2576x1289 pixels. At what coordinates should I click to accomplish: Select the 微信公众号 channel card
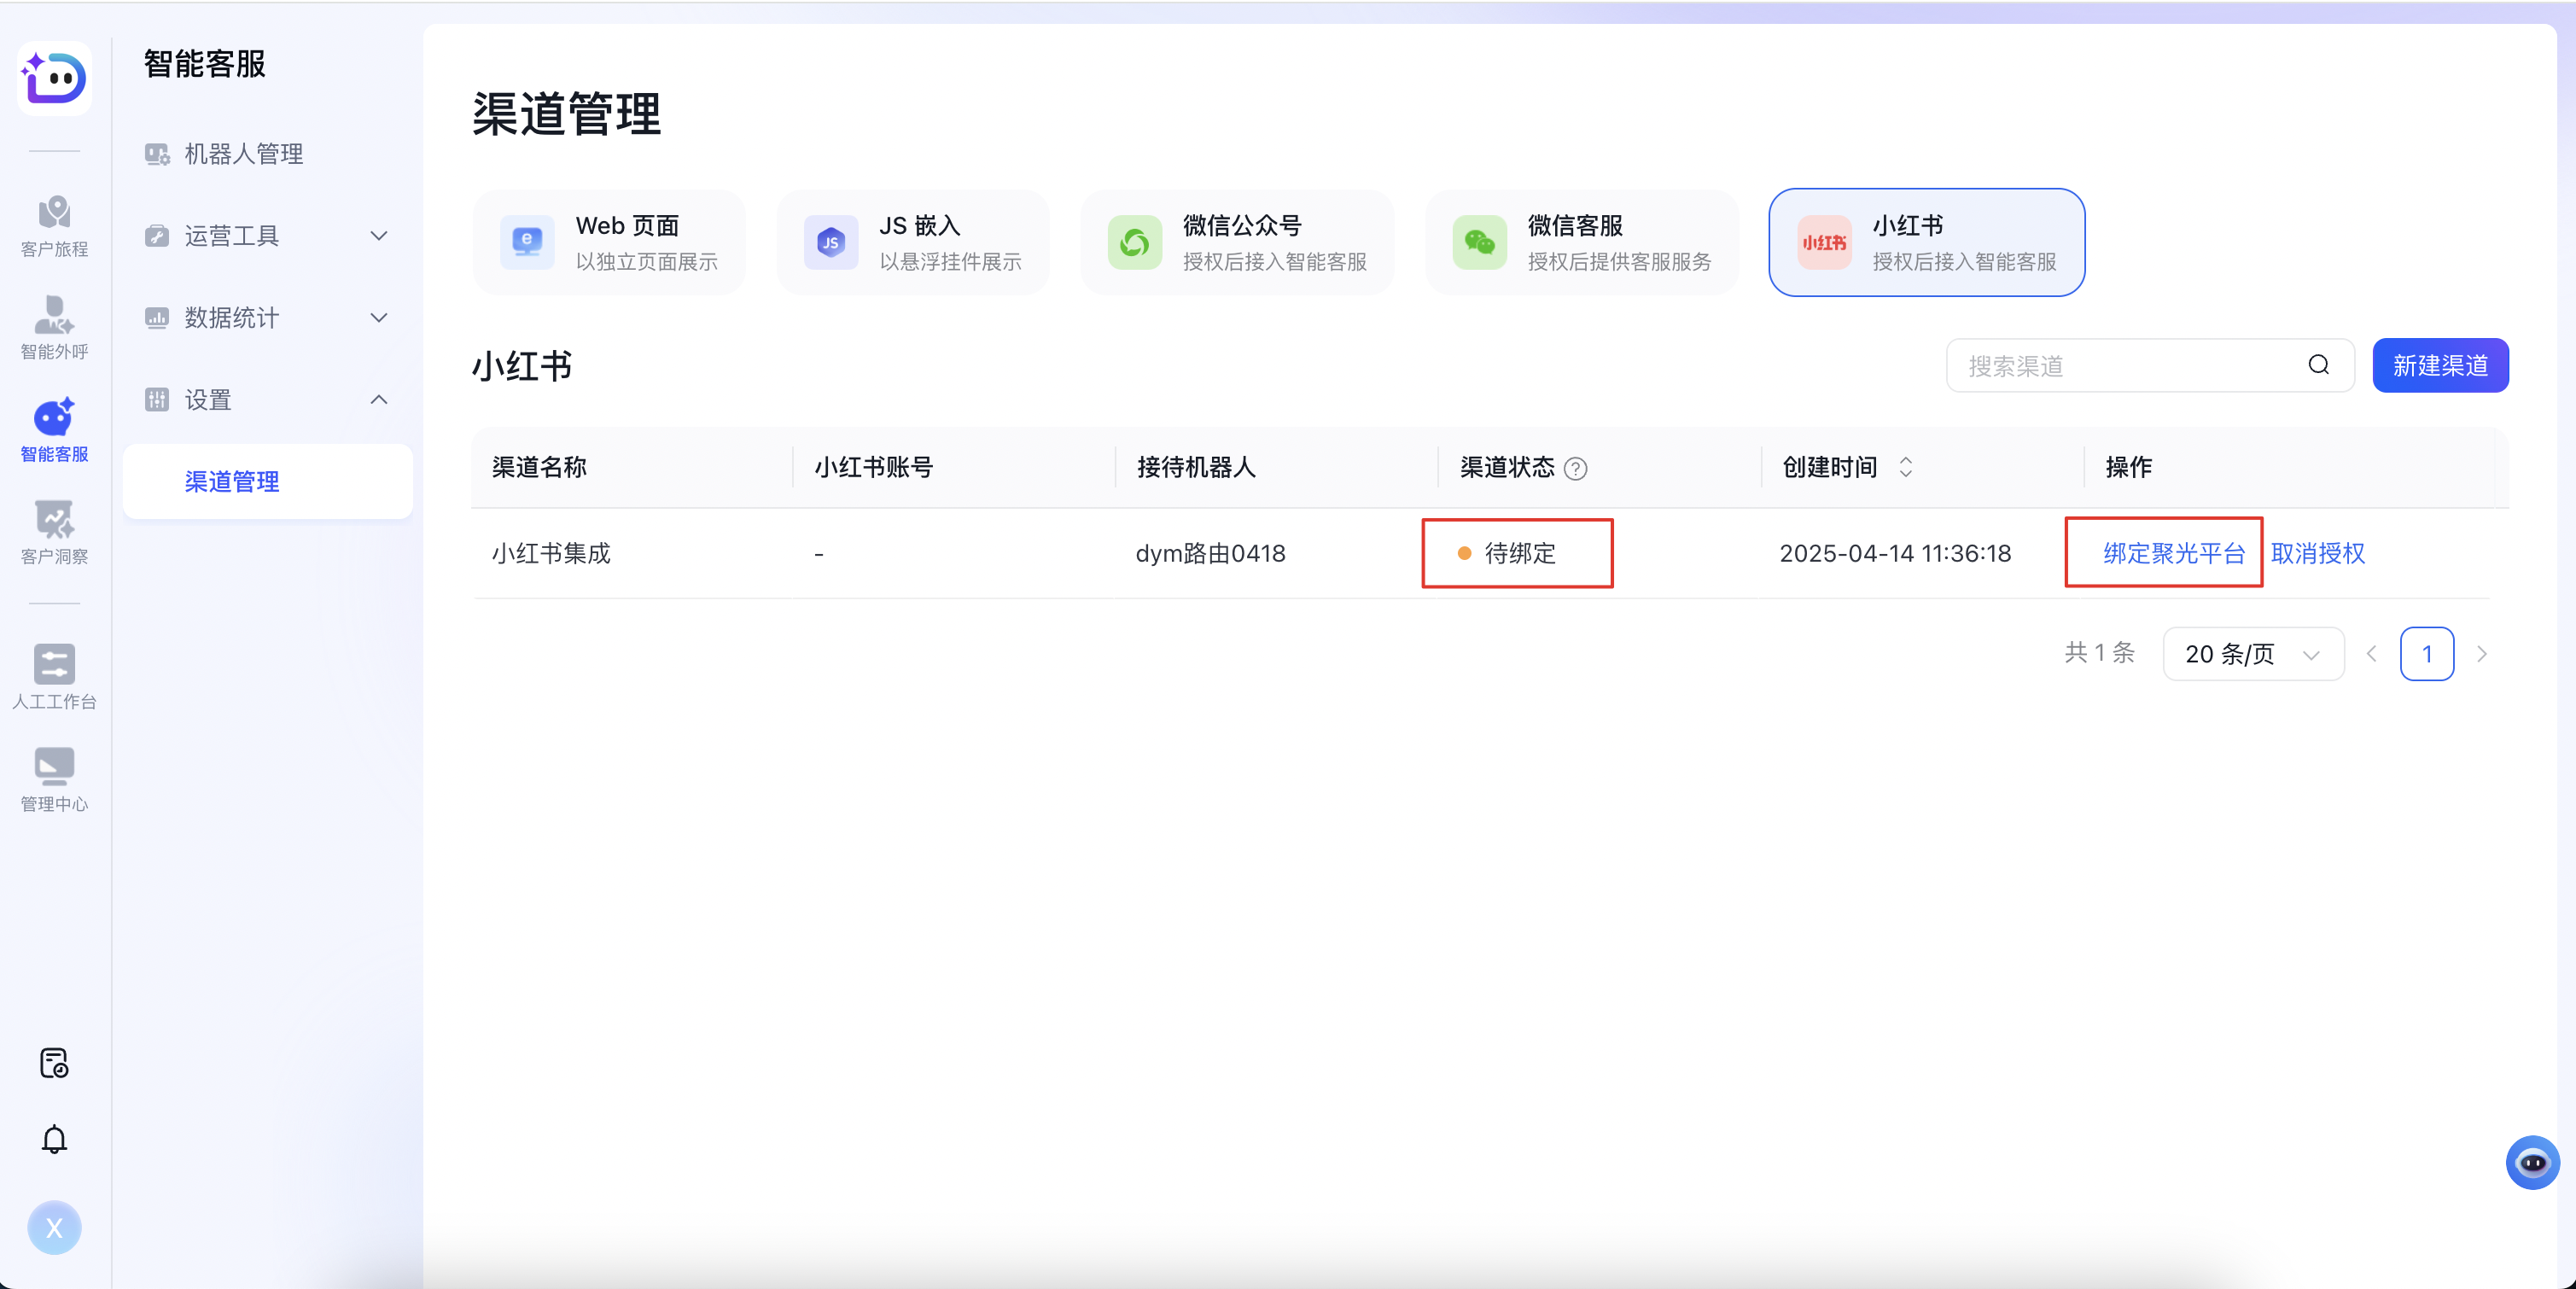(x=1237, y=242)
